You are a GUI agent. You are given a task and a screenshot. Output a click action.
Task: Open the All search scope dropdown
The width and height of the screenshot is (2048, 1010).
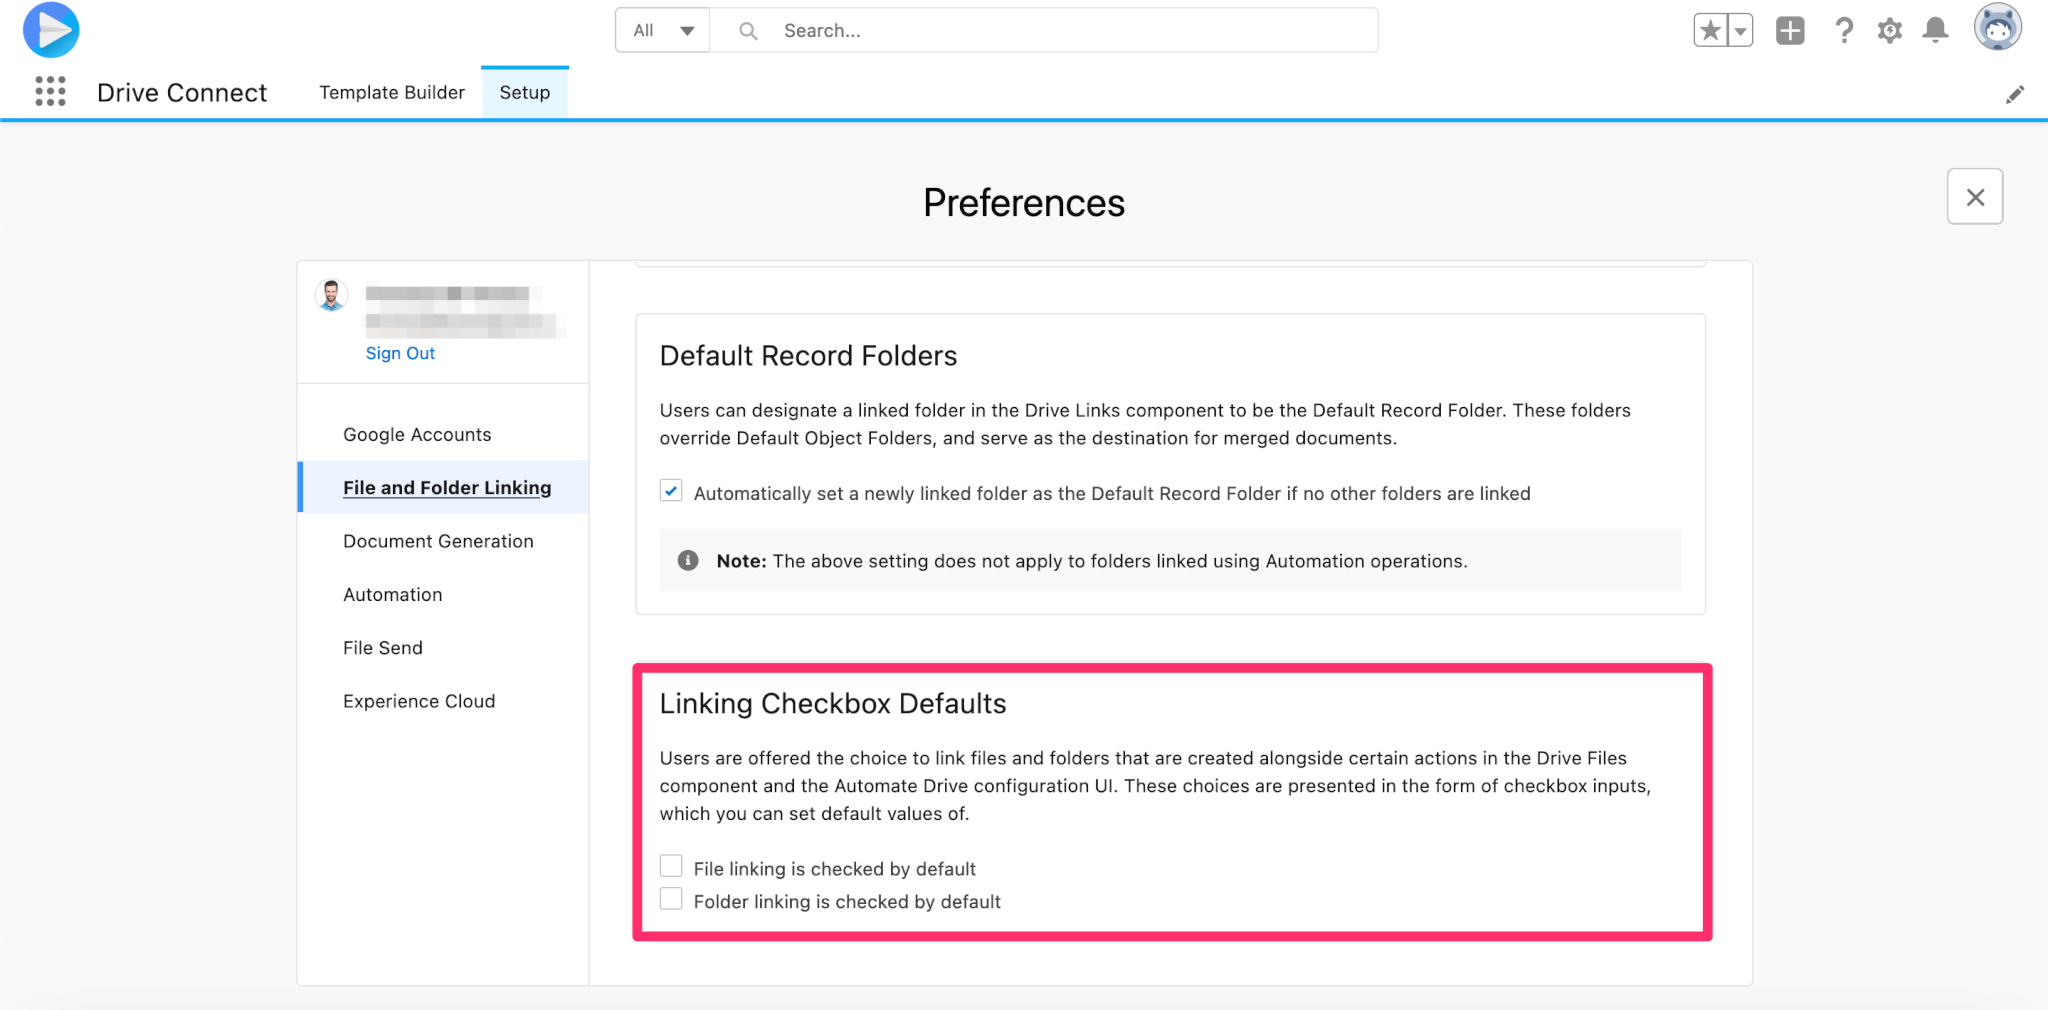point(663,31)
